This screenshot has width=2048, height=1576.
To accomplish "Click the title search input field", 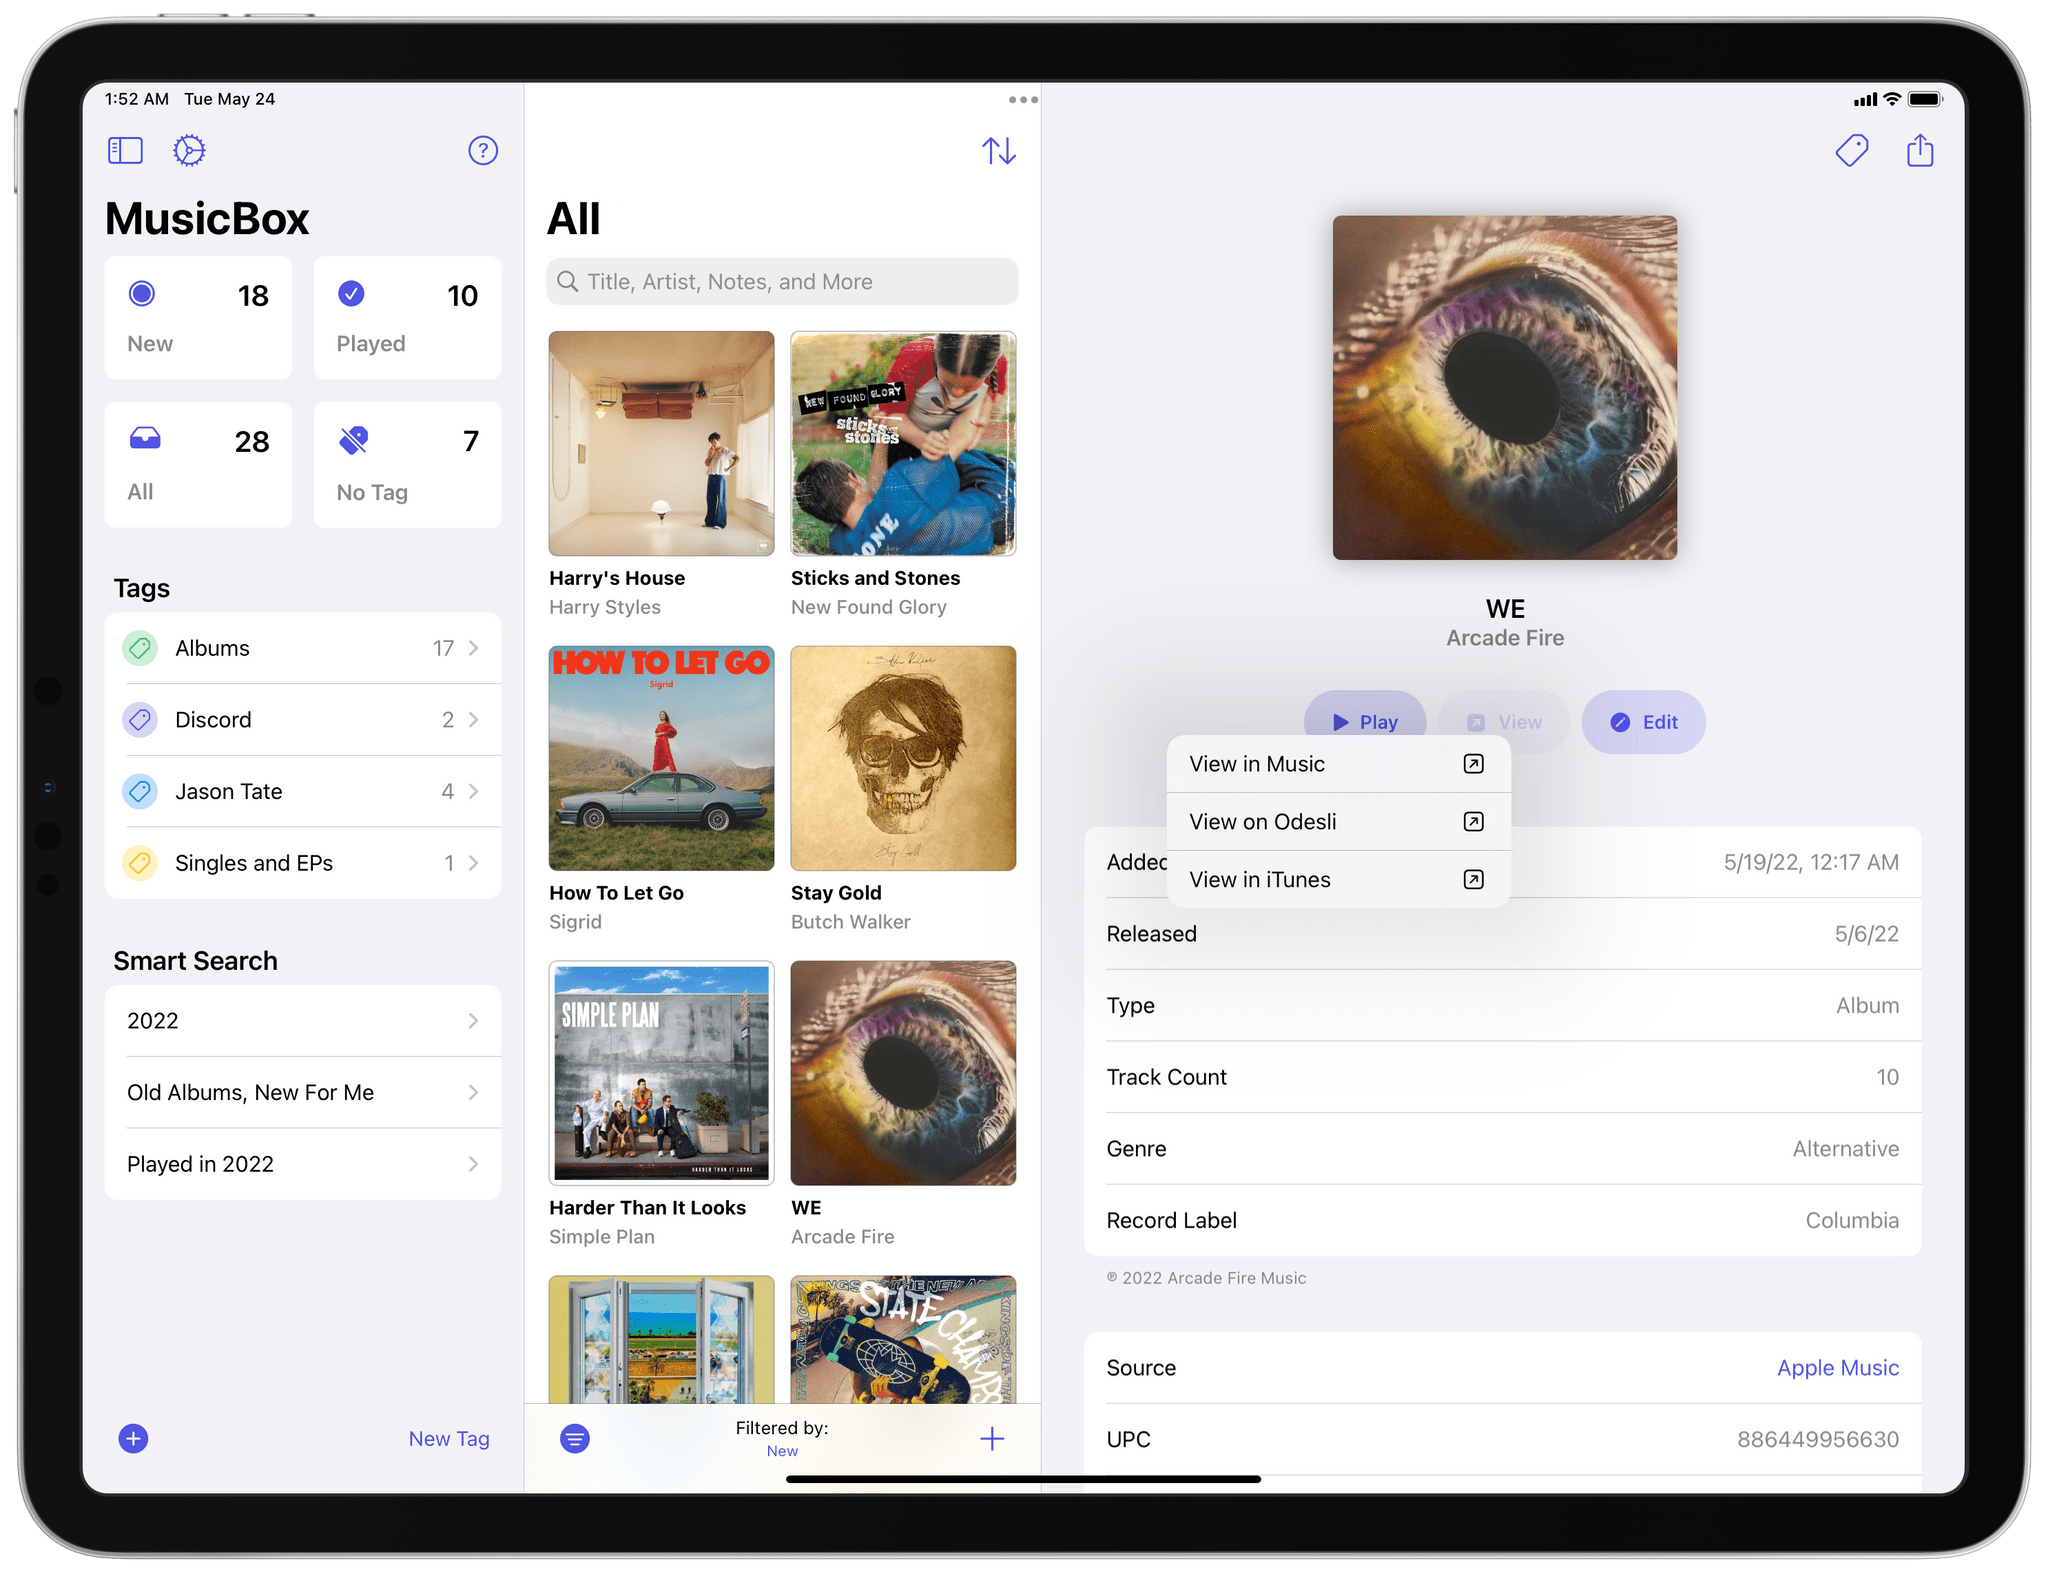I will pos(785,278).
